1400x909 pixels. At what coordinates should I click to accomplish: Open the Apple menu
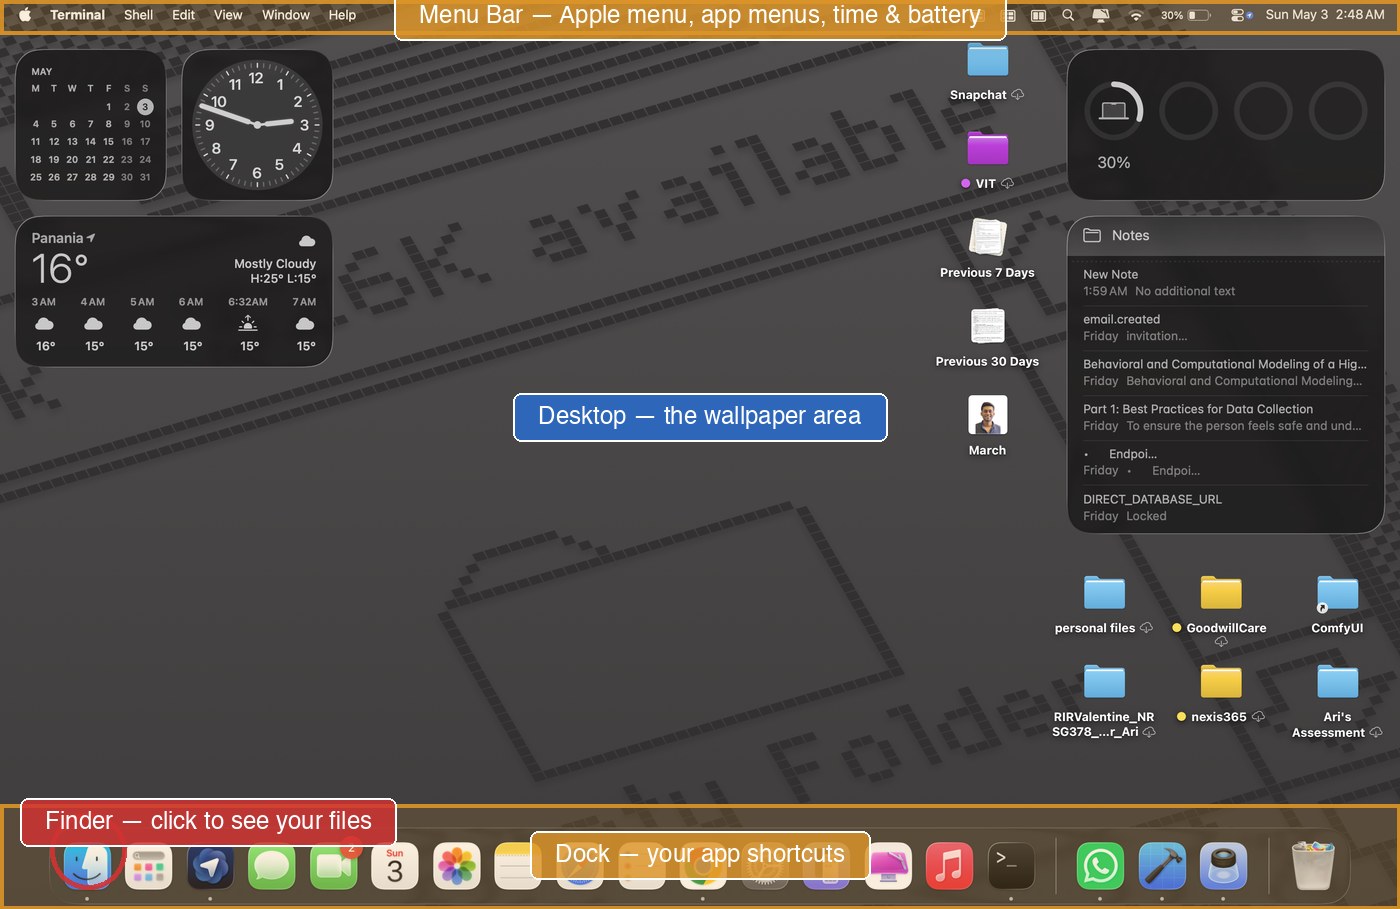tap(25, 15)
